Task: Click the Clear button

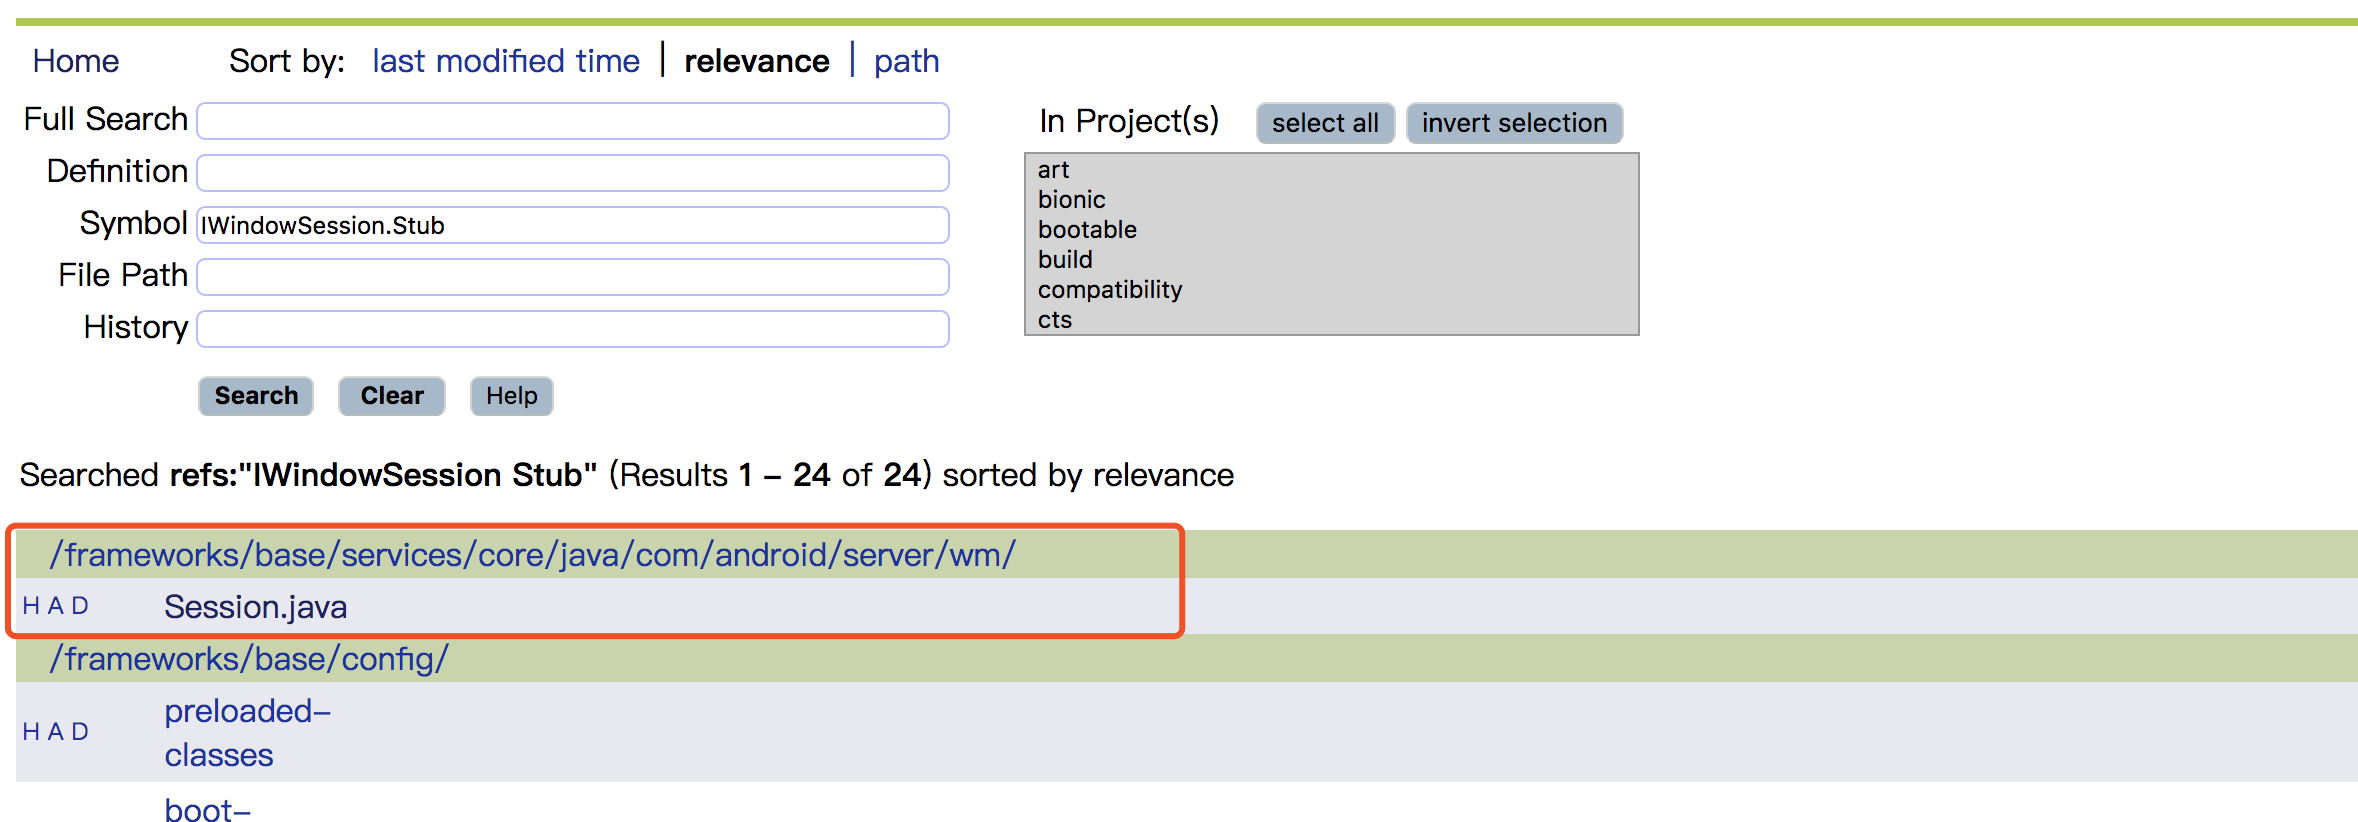Action: [392, 396]
